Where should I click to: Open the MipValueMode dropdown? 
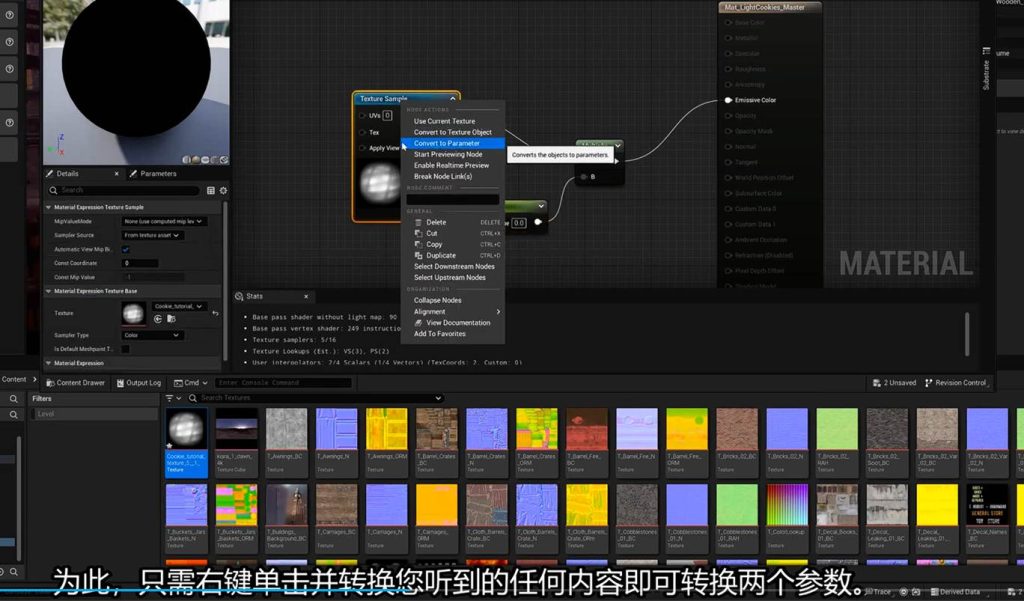coord(164,221)
